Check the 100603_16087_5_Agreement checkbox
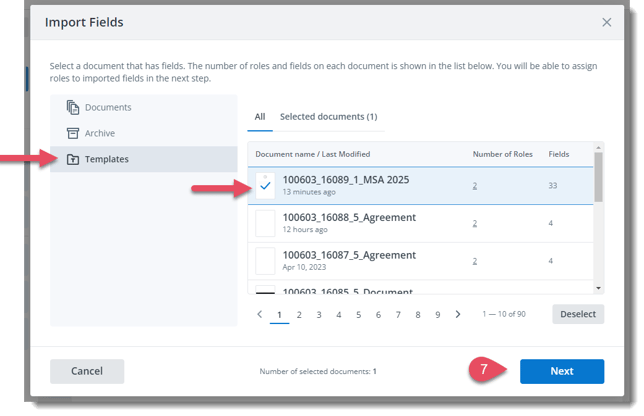This screenshot has height=416, width=644. 265,261
